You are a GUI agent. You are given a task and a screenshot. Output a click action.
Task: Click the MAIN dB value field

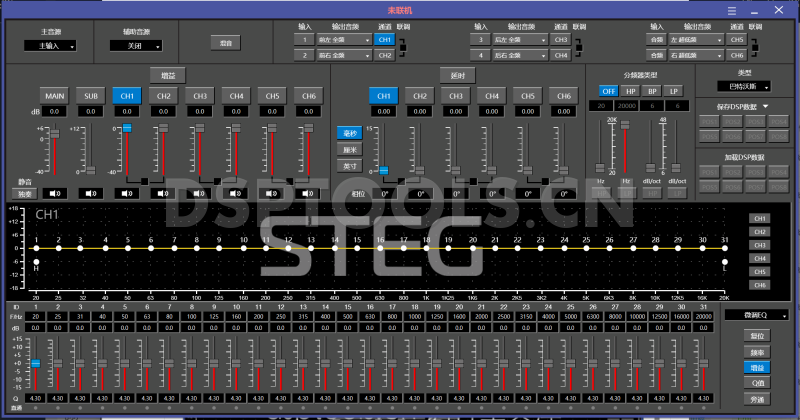pos(55,112)
